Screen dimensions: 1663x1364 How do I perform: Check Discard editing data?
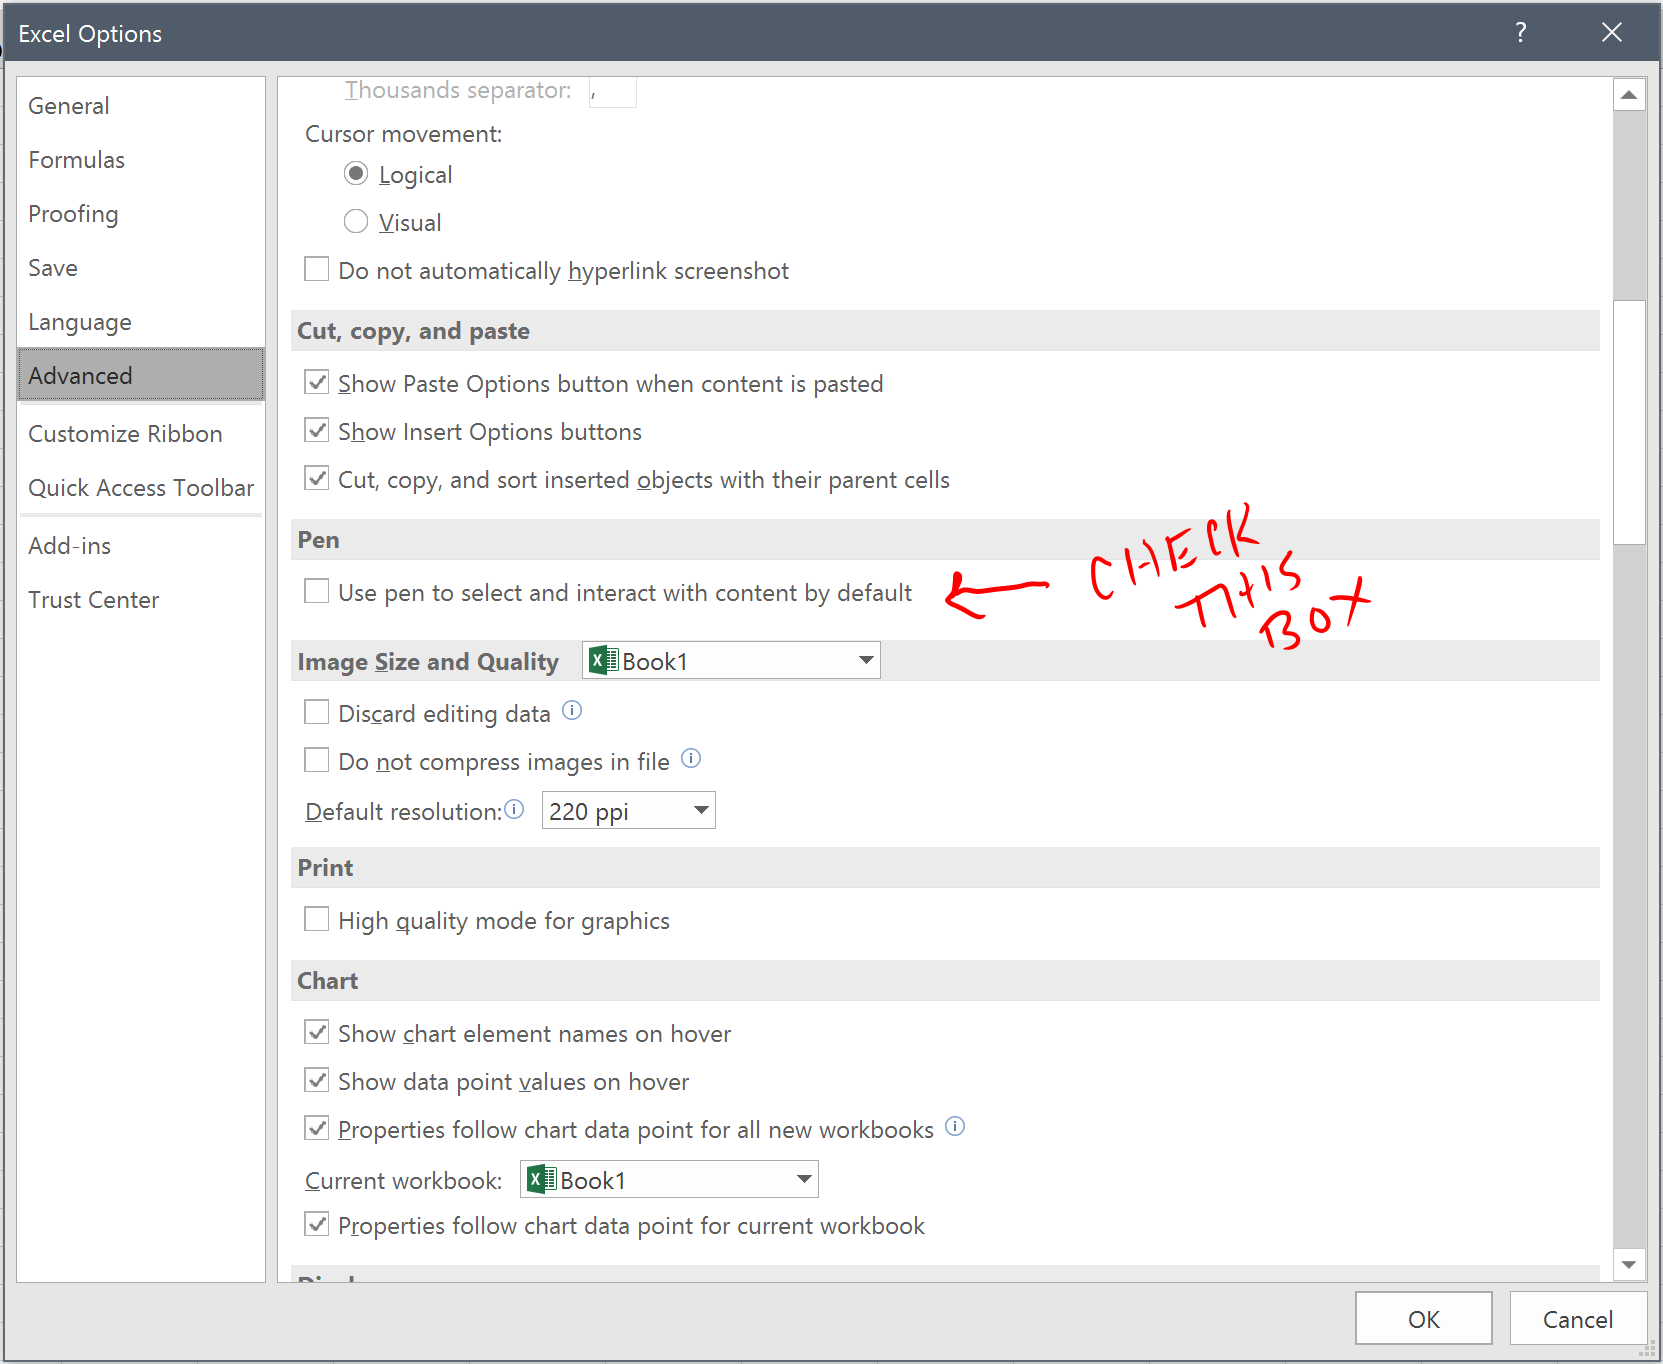point(317,712)
